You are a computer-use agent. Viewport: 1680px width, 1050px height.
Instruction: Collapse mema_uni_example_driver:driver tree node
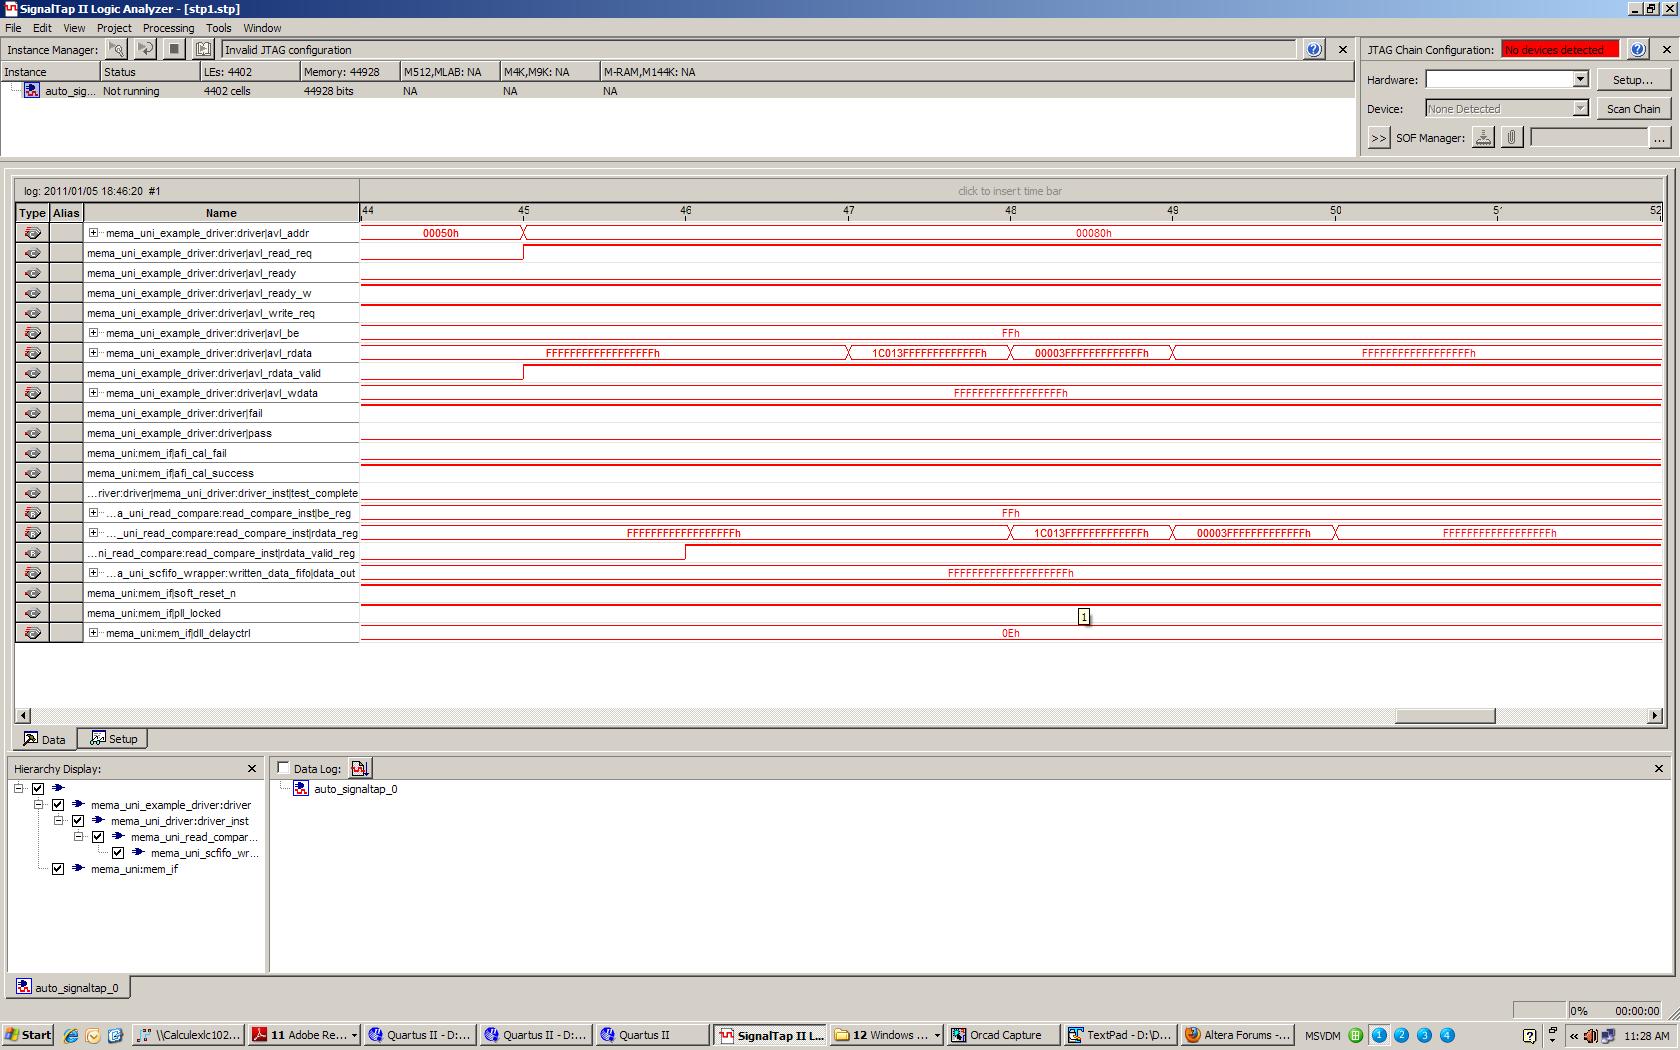pyautogui.click(x=38, y=805)
